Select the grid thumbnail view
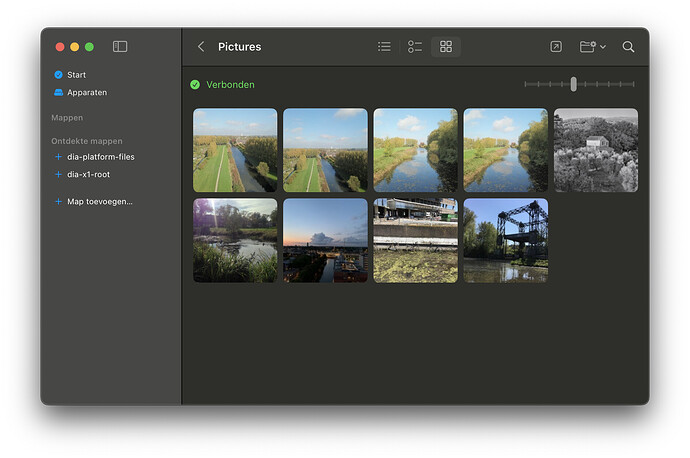 click(x=446, y=47)
